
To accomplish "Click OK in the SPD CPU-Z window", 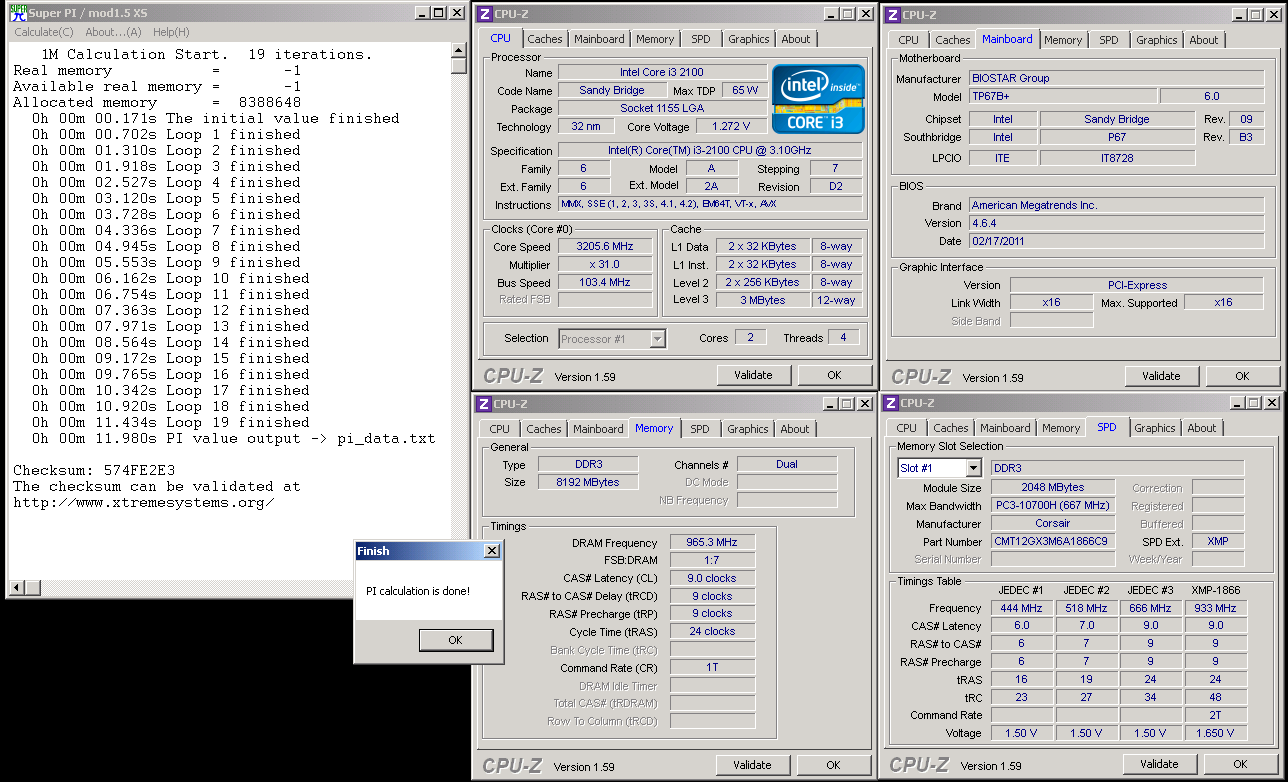I will (1241, 764).
